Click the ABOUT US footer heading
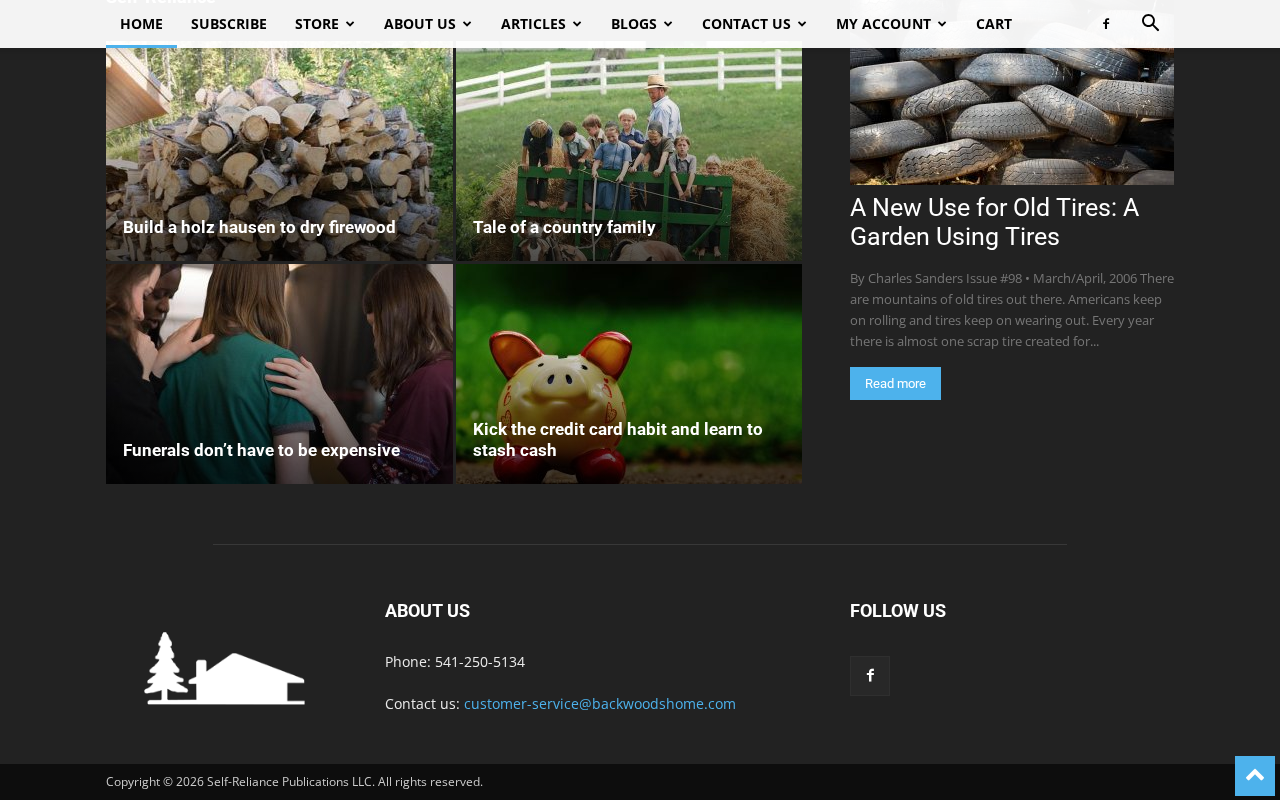The width and height of the screenshot is (1280, 800). (427, 611)
